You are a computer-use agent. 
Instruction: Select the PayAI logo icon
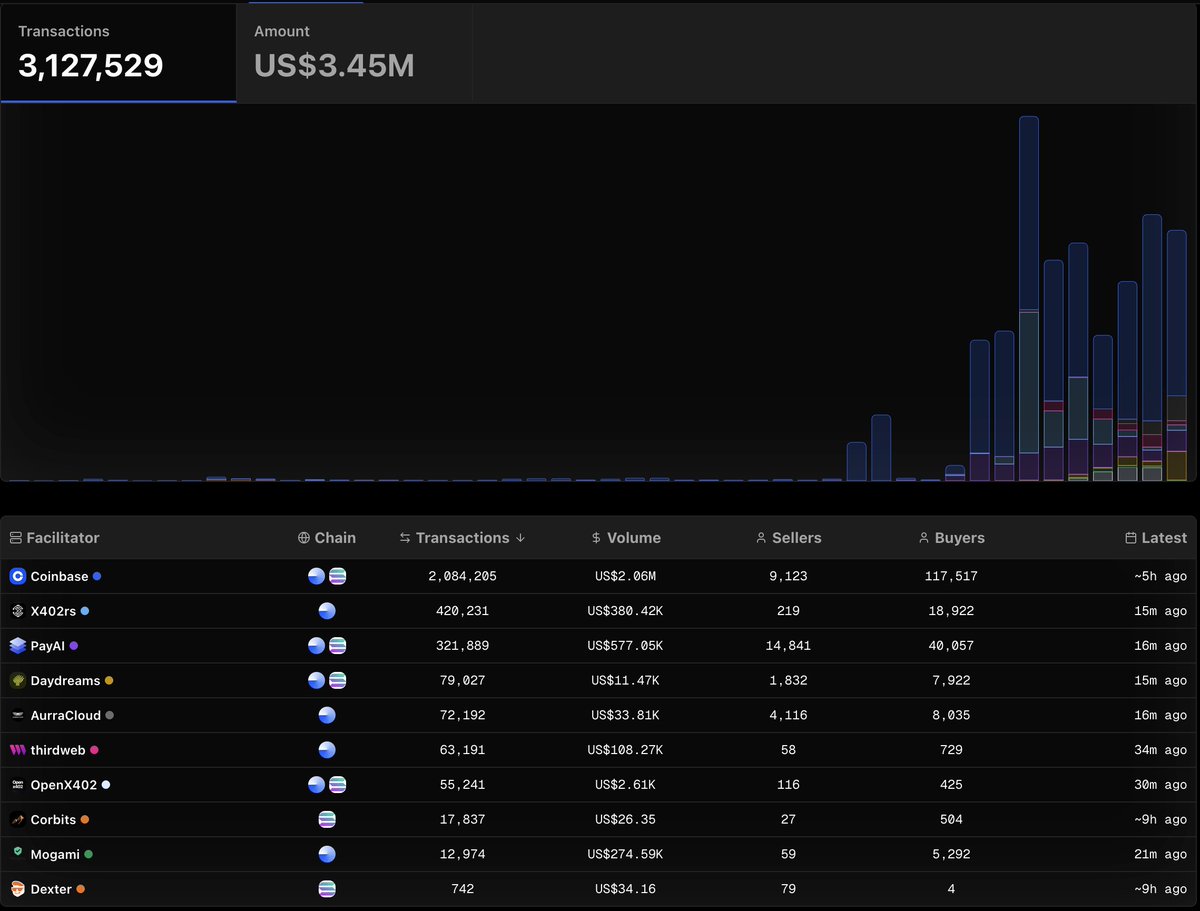(17, 645)
